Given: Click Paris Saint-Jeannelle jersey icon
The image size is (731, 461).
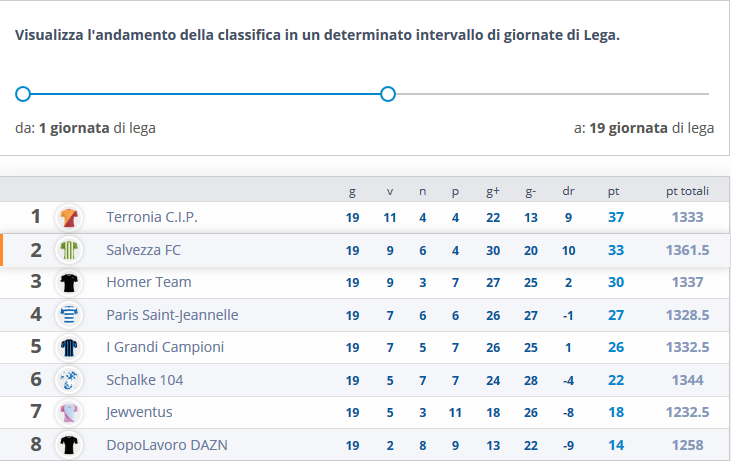Looking at the screenshot, I should (68, 315).
